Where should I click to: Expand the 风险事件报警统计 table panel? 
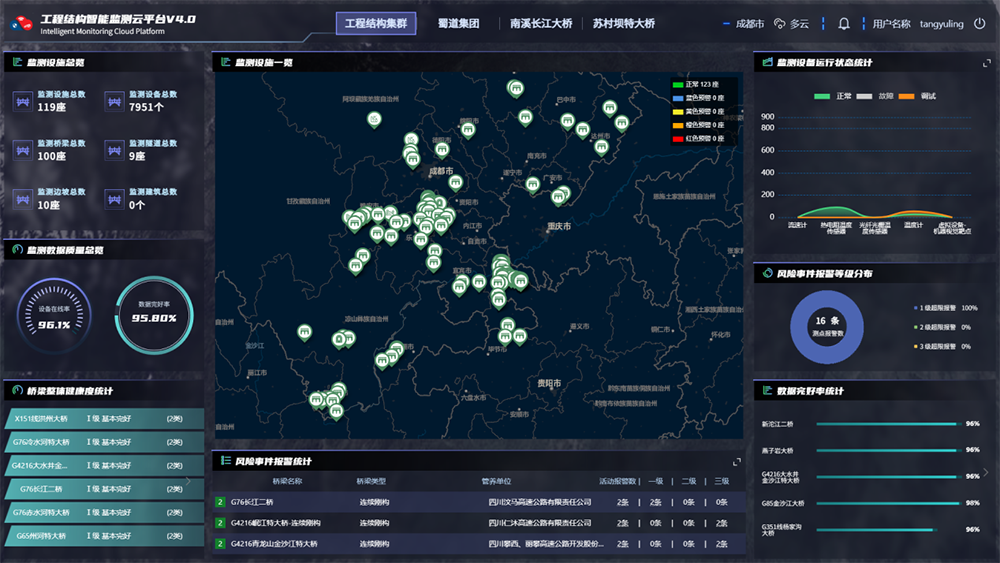pos(737,461)
